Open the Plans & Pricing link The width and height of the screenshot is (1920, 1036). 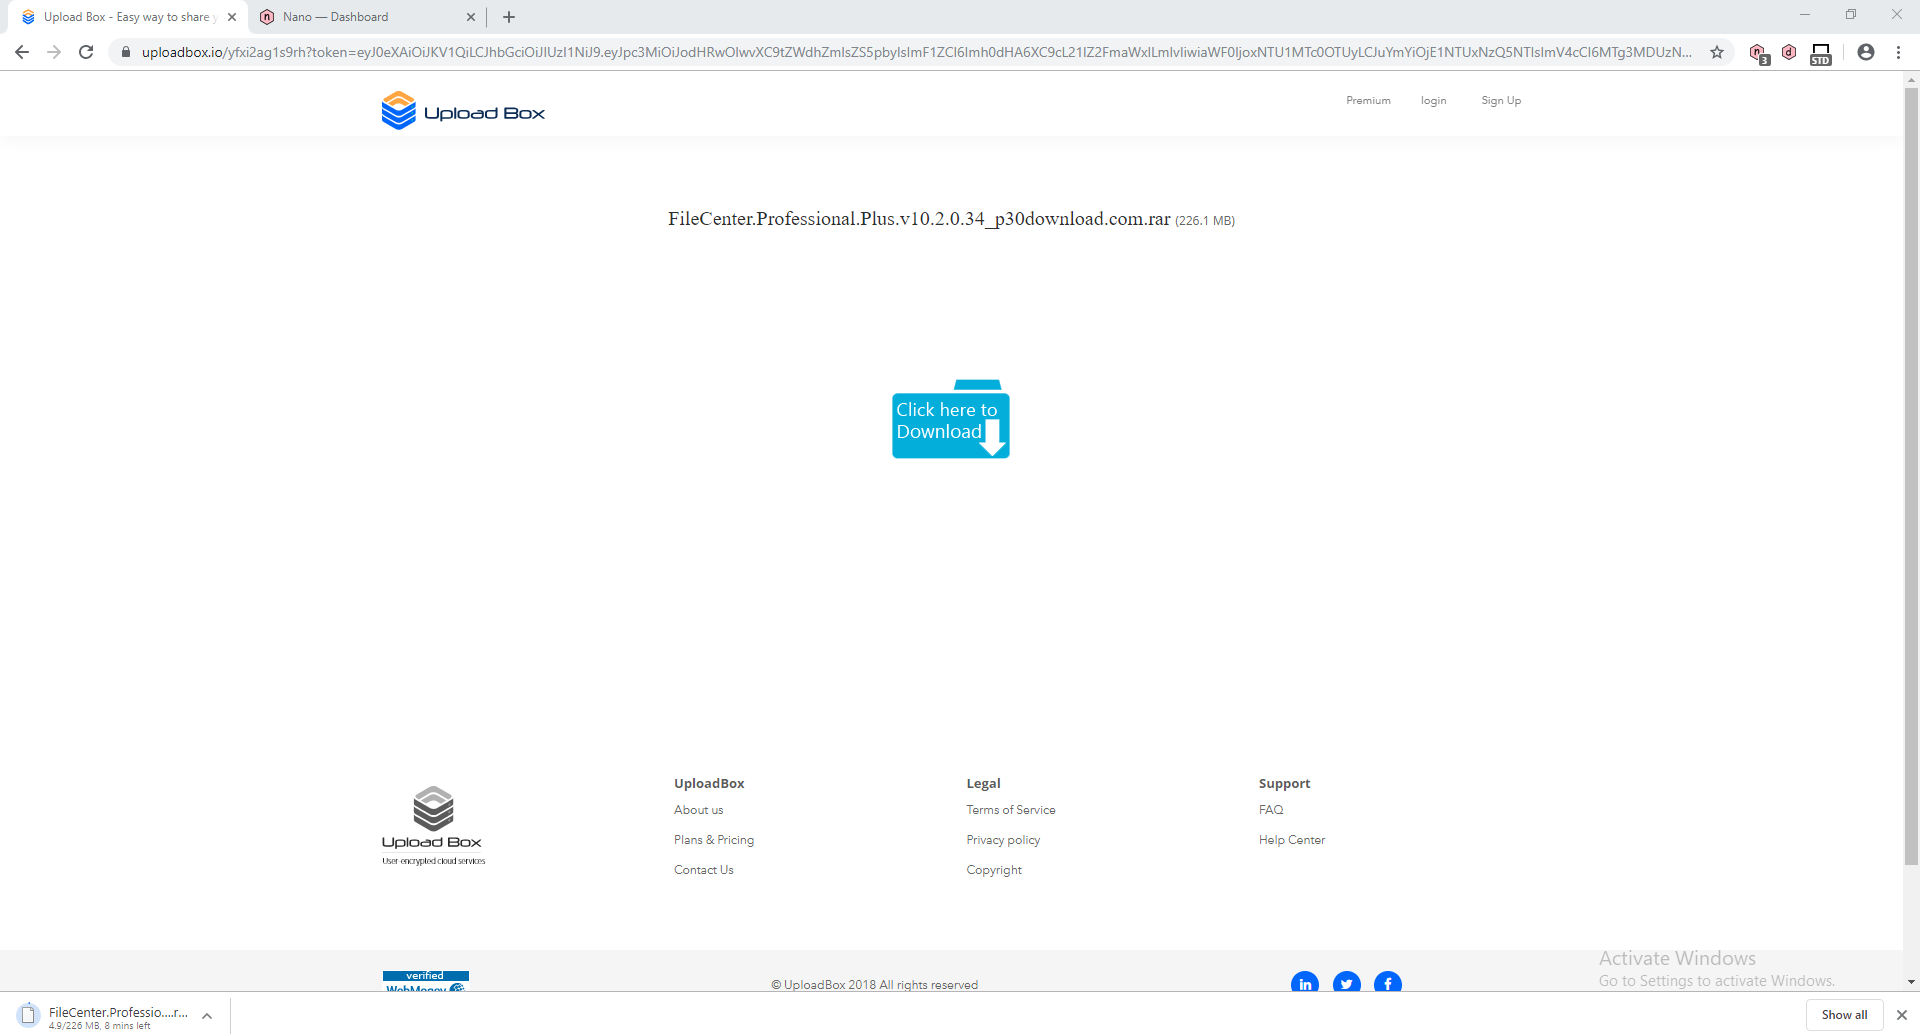713,839
